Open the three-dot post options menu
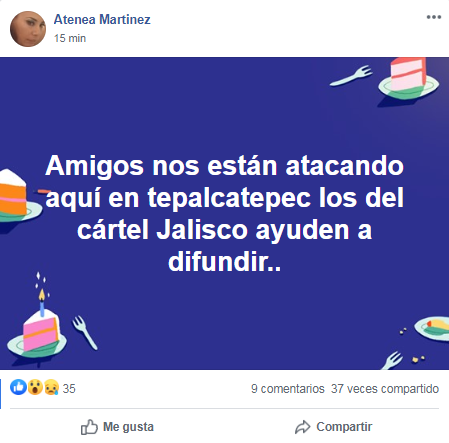 [434, 17]
